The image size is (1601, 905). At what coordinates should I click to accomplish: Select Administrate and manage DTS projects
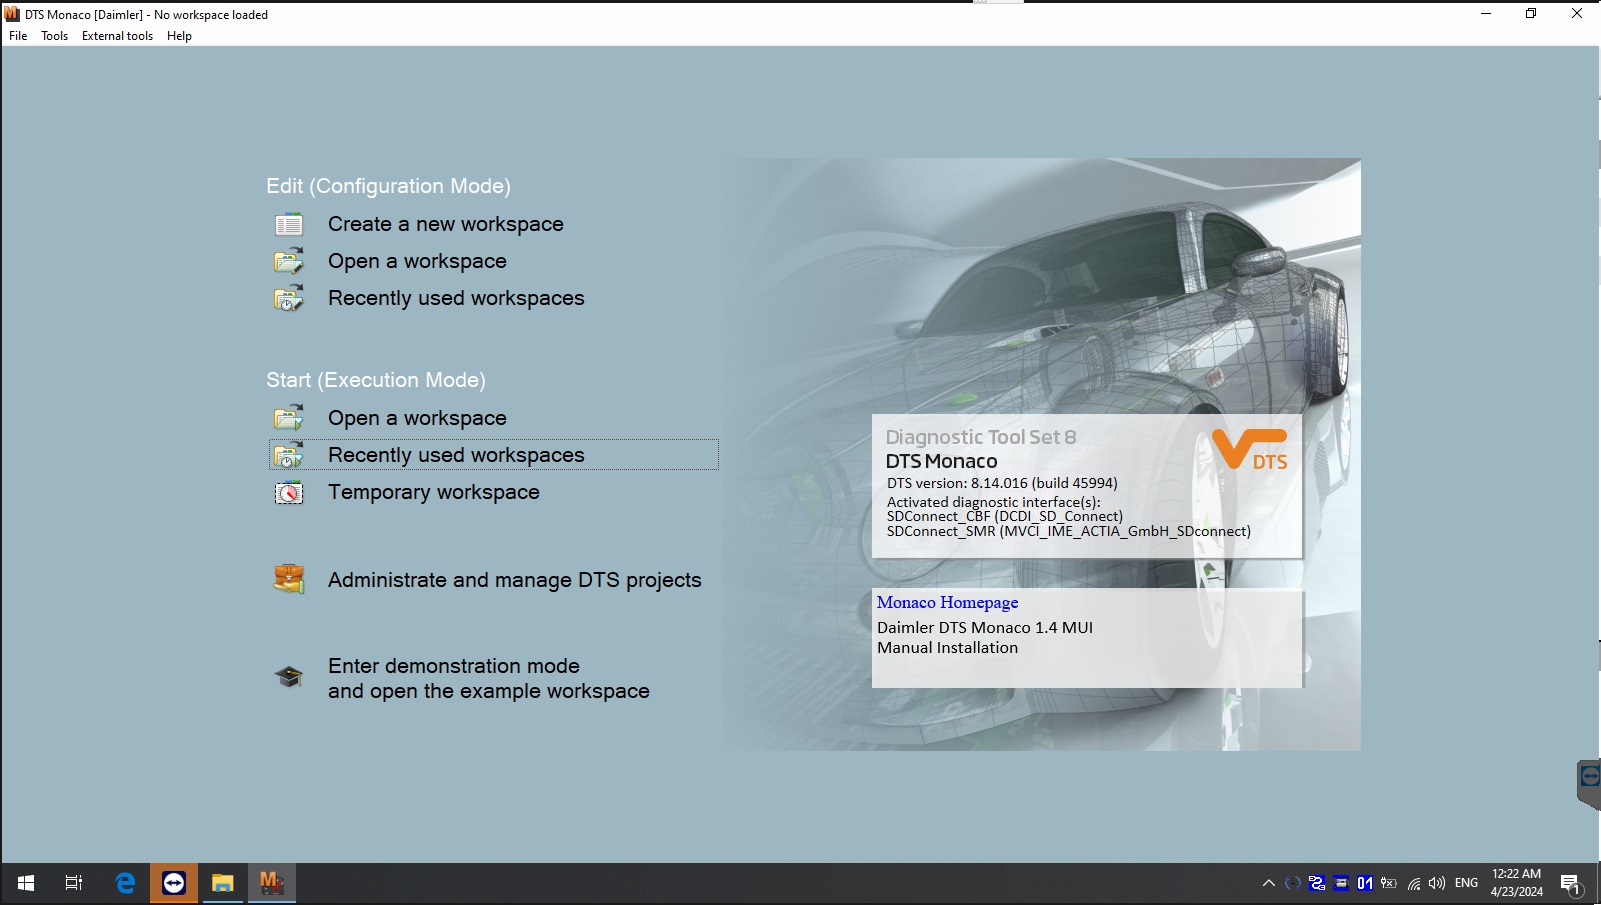(515, 580)
